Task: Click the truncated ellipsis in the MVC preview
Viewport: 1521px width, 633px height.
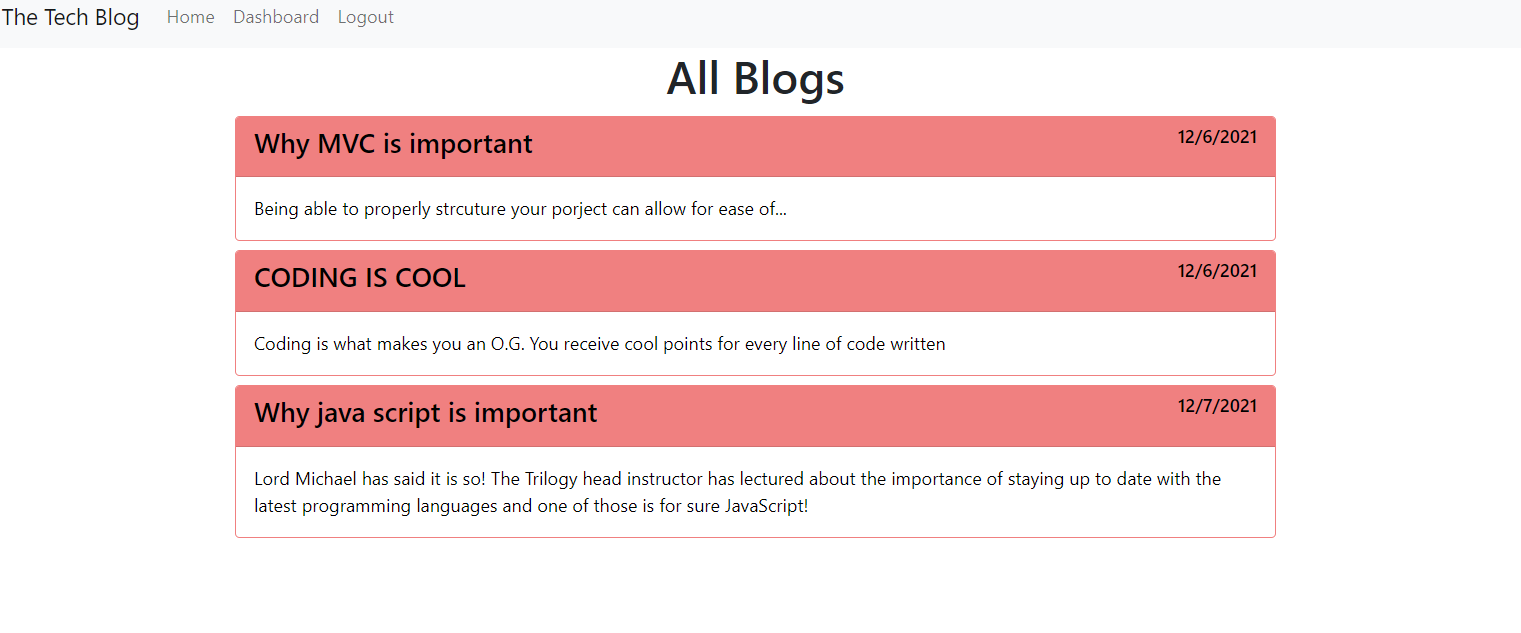Action: (779, 209)
